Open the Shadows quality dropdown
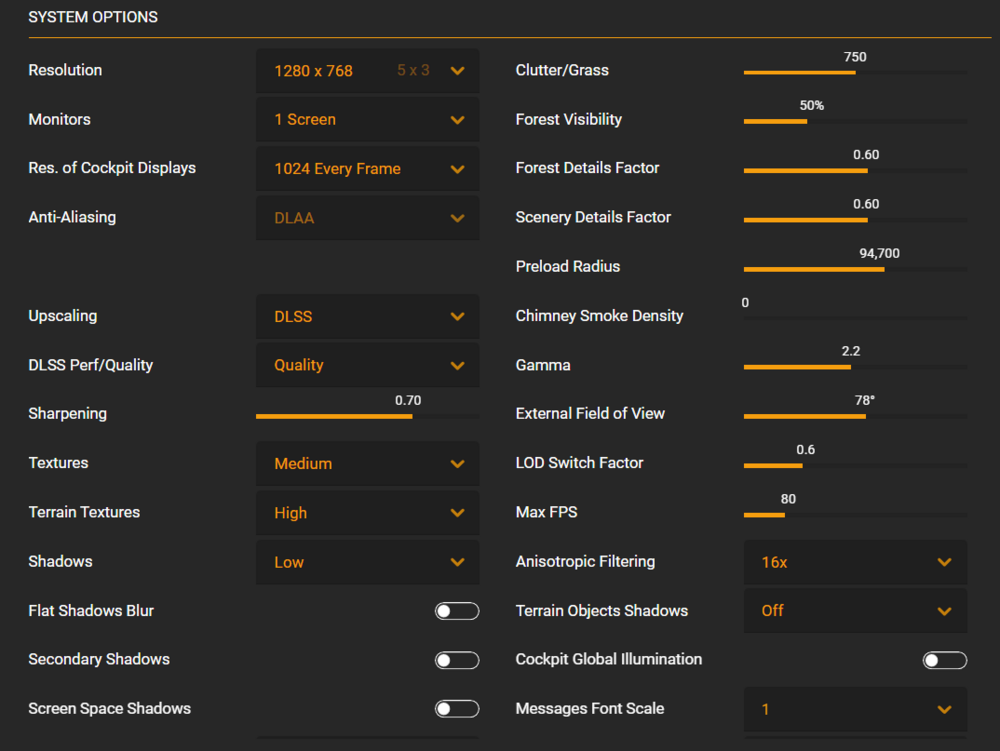Screen dimensions: 1000x751 [x=367, y=562]
